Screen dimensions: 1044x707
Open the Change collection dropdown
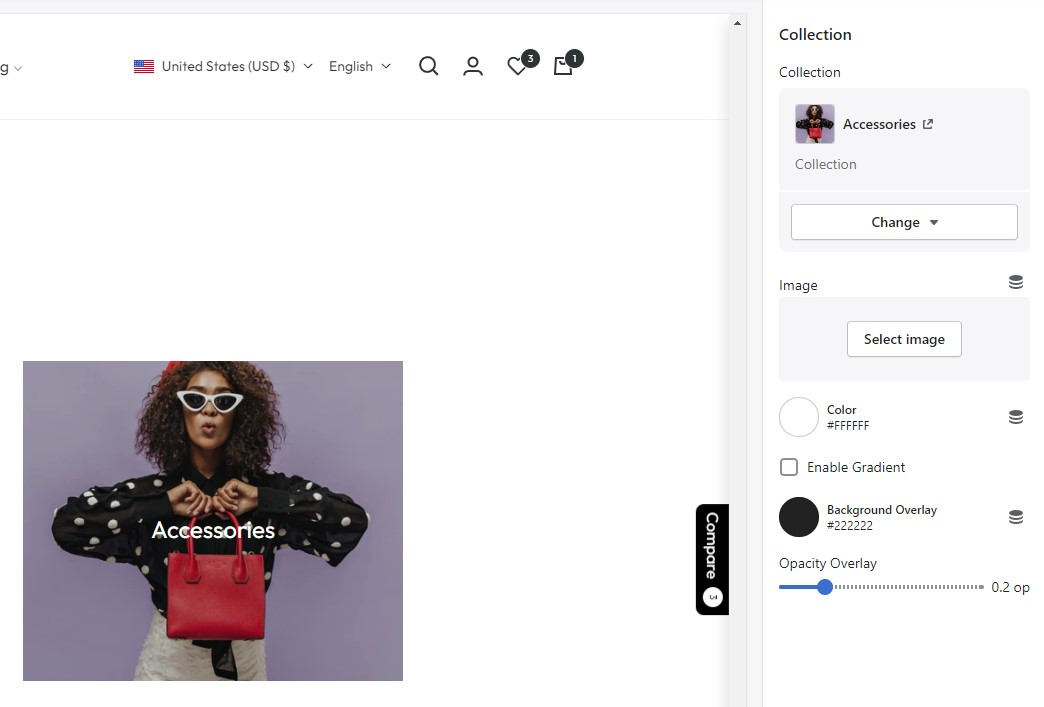[904, 222]
